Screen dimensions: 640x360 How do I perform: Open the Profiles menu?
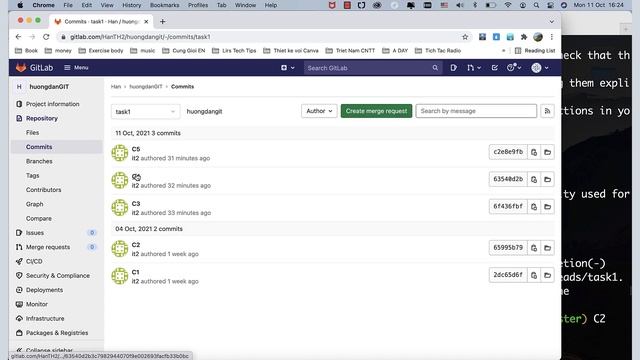tap(198, 5)
